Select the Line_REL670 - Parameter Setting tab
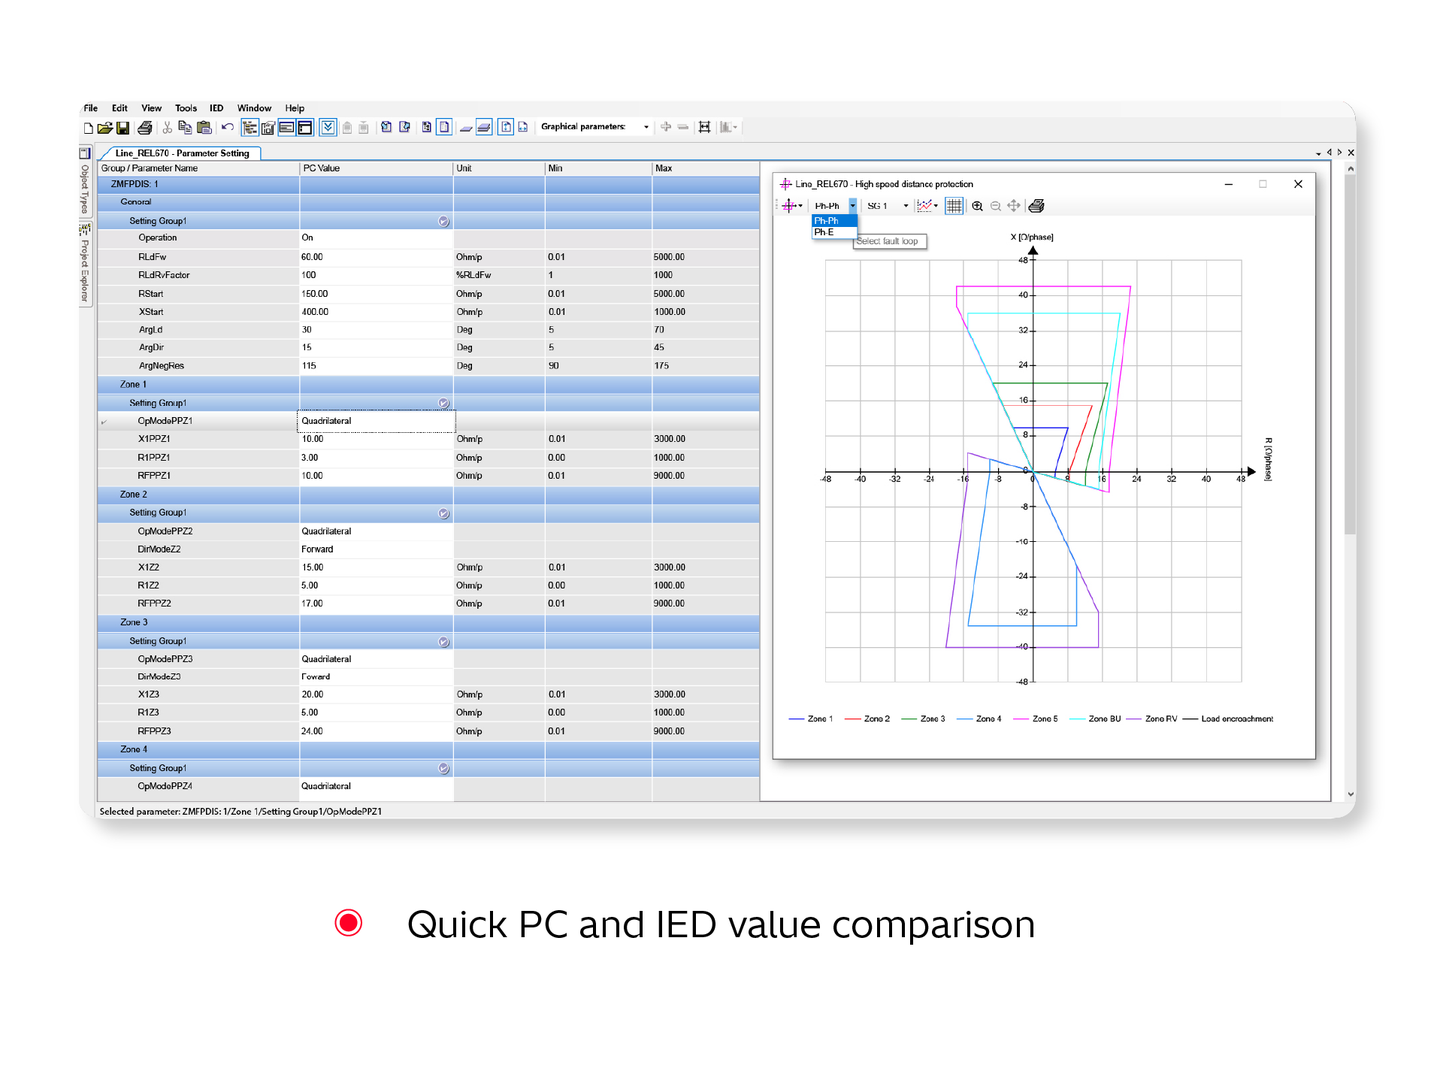The height and width of the screenshot is (1080, 1440). 182,153
